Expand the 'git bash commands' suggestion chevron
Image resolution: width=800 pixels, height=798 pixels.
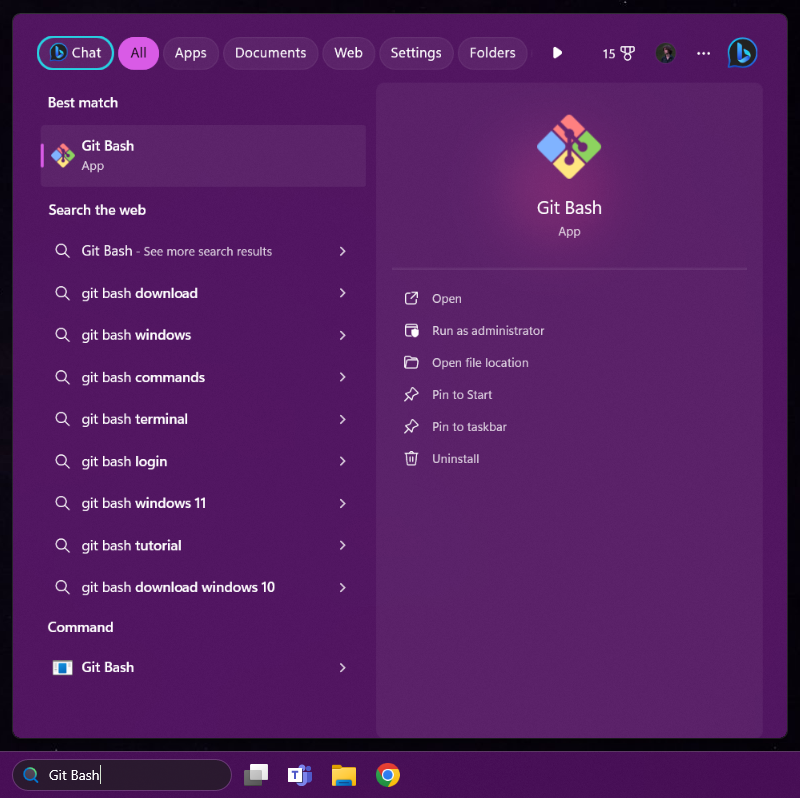(x=342, y=377)
